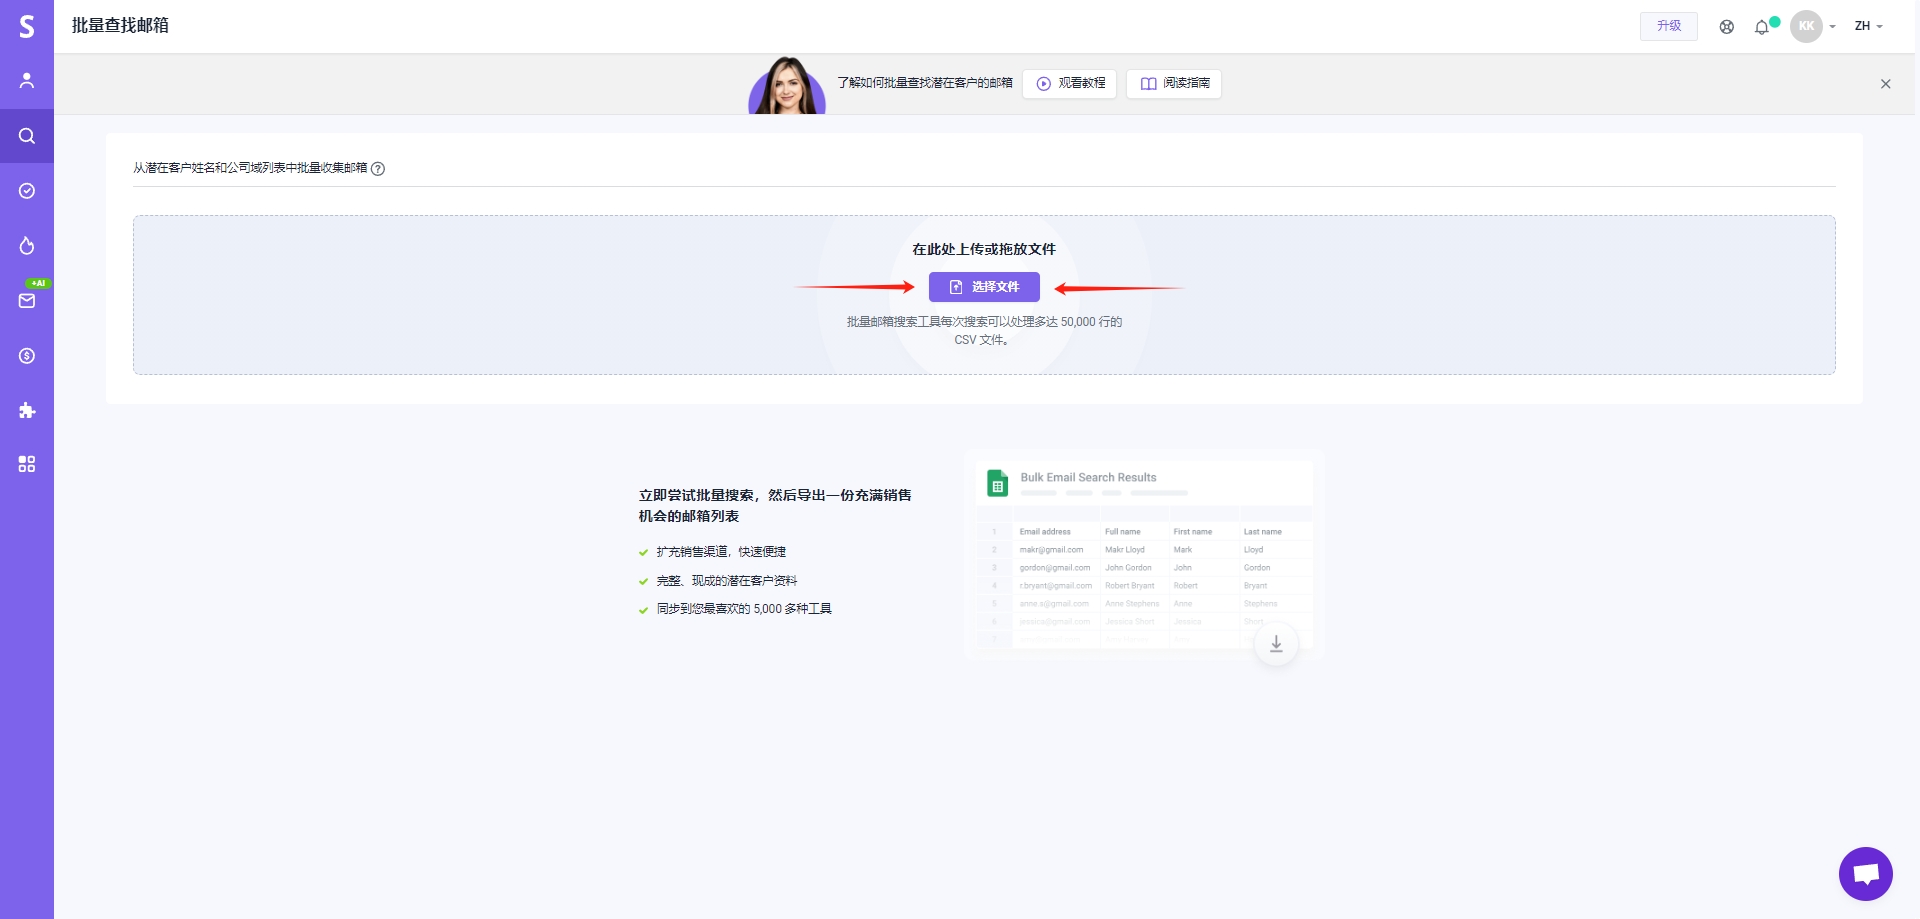Click the CSV 50,000 行 limit description text
1920x919 pixels.
984,331
